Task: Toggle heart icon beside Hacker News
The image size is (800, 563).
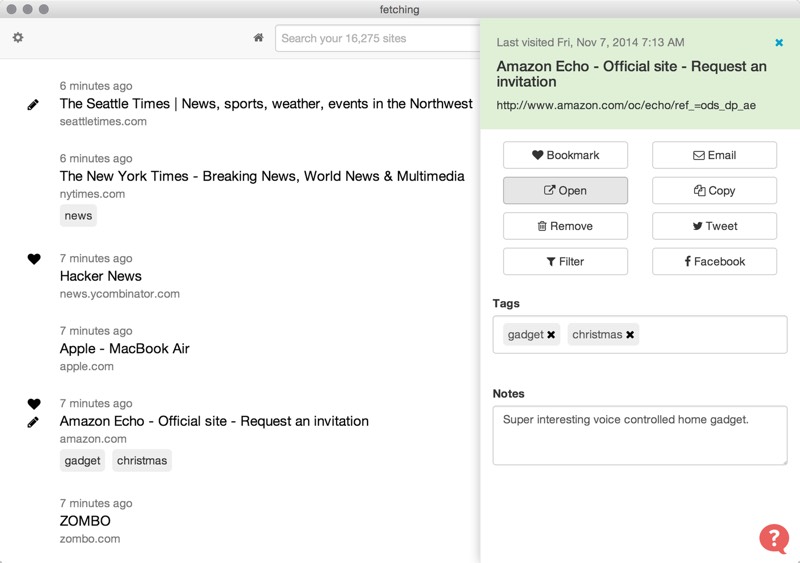Action: click(x=33, y=259)
